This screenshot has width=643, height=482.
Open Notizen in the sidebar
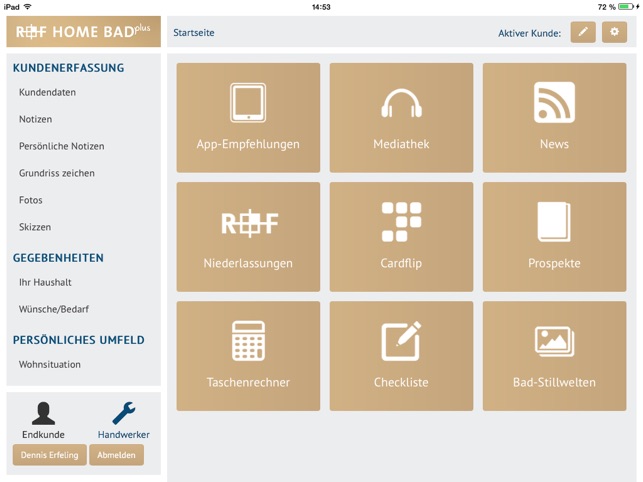tap(35, 119)
